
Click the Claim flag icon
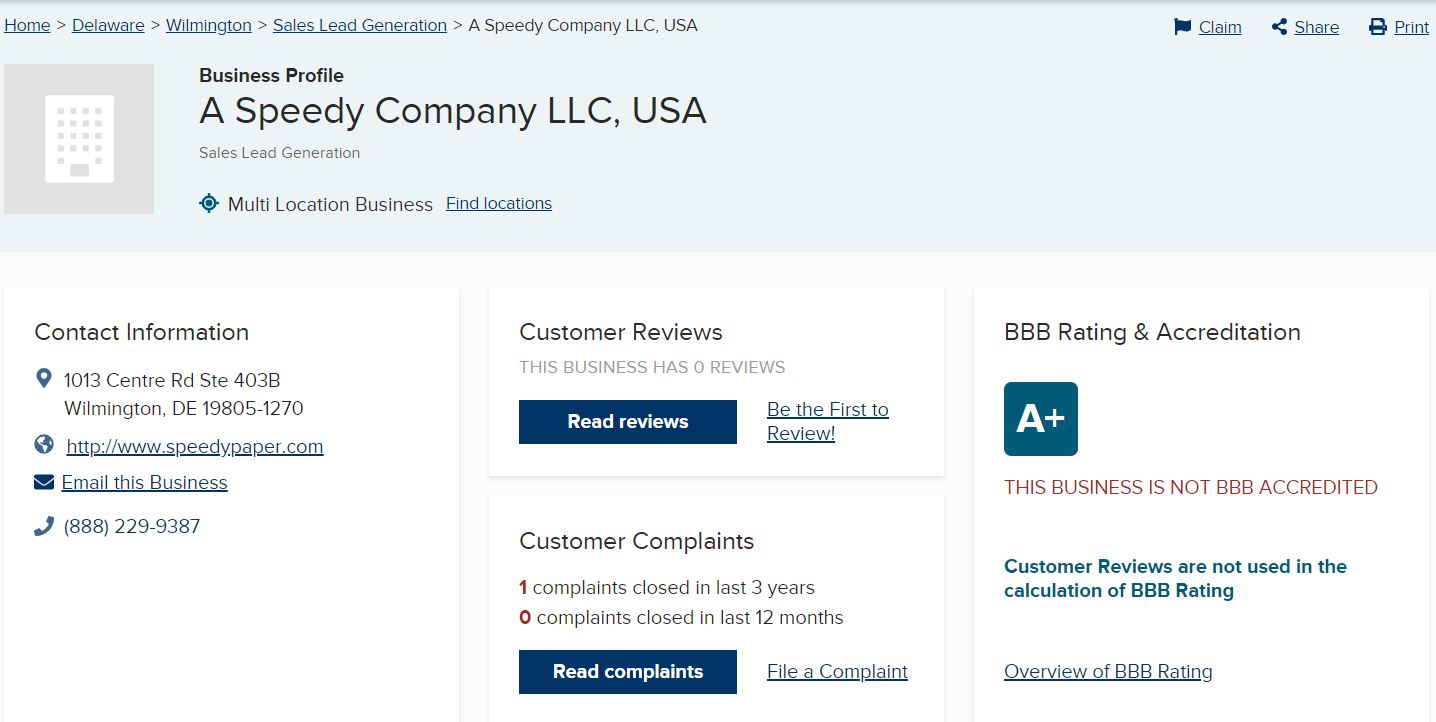tap(1183, 27)
